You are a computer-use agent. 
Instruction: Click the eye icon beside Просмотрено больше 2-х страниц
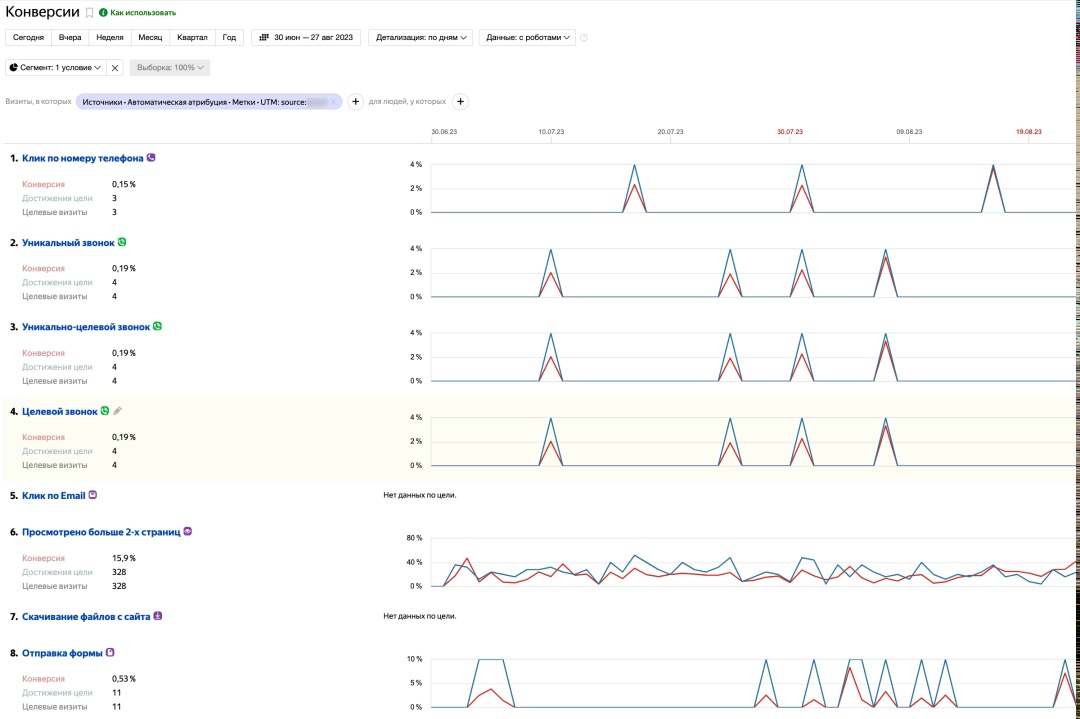coord(187,532)
